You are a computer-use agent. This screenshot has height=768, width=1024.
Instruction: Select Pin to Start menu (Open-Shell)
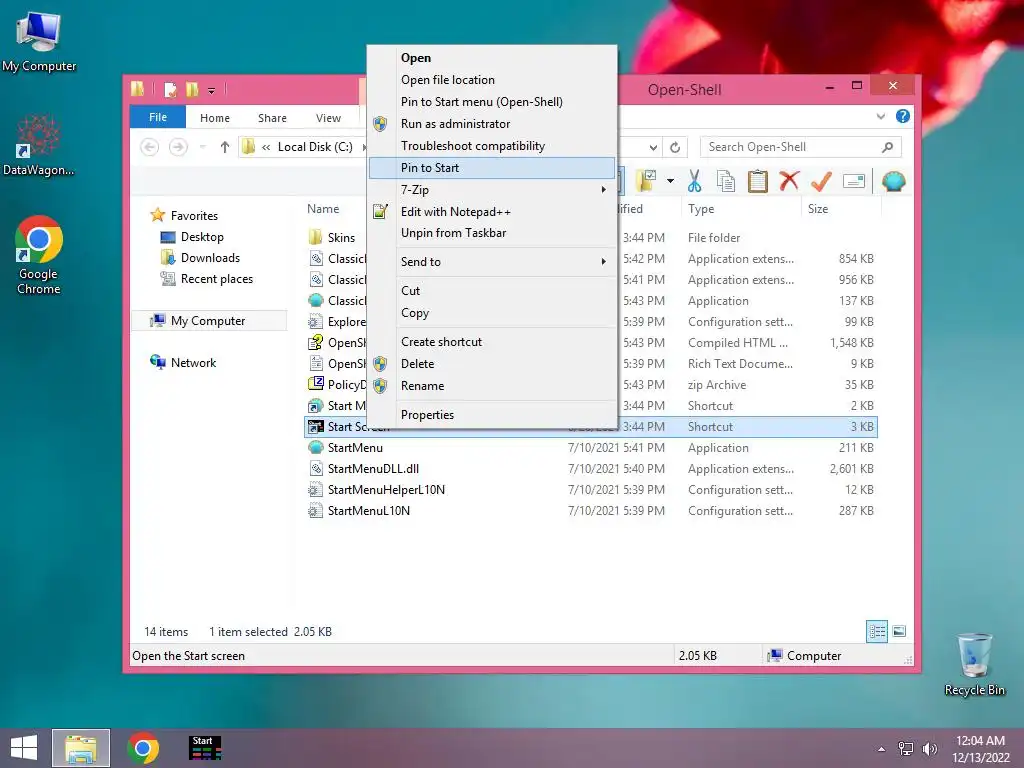coord(491,102)
